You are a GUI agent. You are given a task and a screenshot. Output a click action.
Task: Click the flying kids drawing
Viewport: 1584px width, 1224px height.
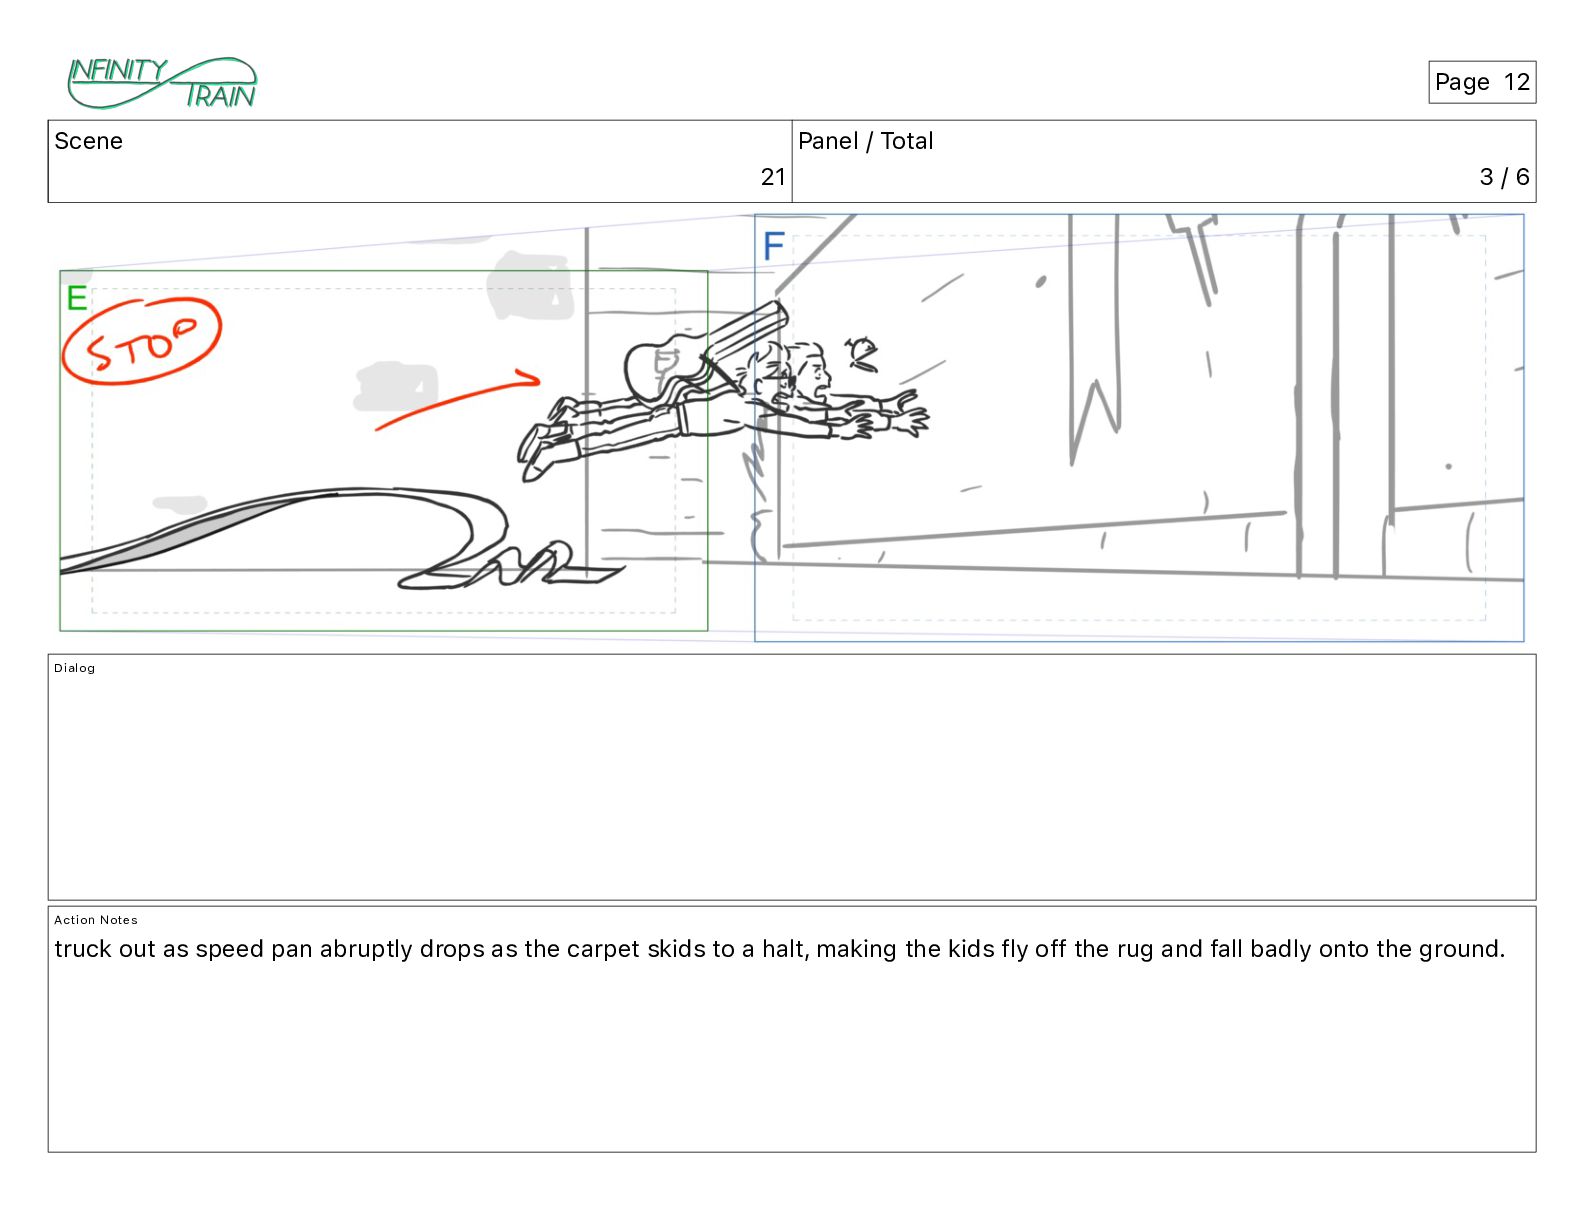click(723, 391)
